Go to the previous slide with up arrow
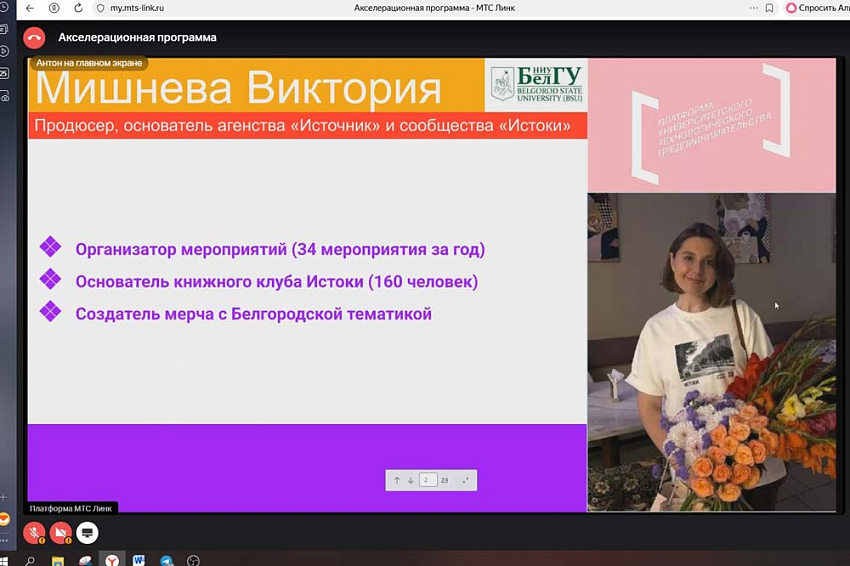 click(x=397, y=481)
